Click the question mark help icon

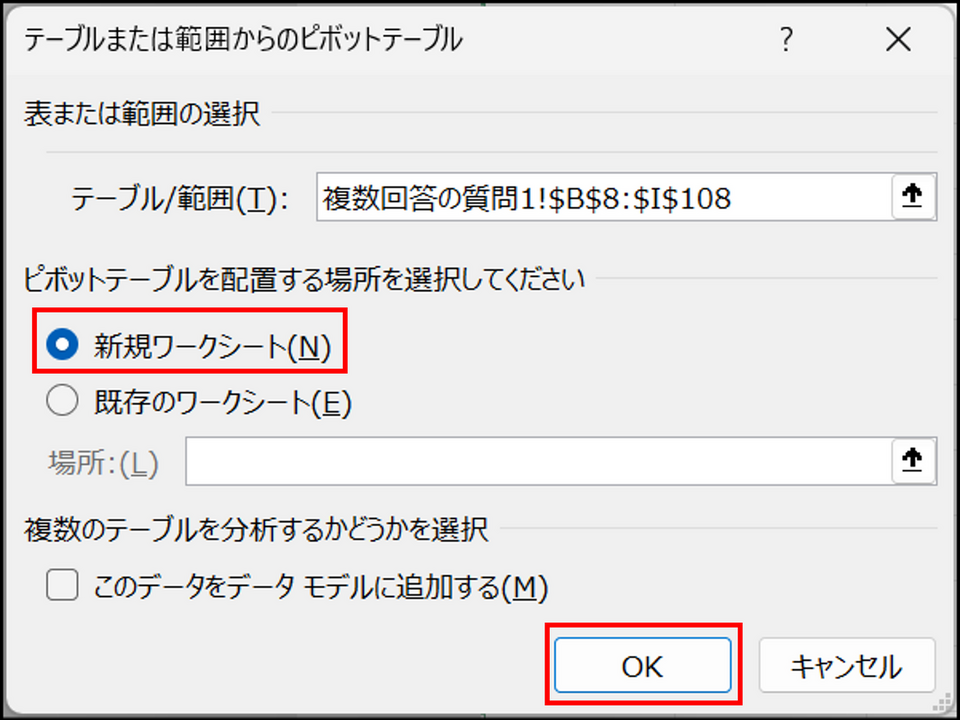pos(787,40)
